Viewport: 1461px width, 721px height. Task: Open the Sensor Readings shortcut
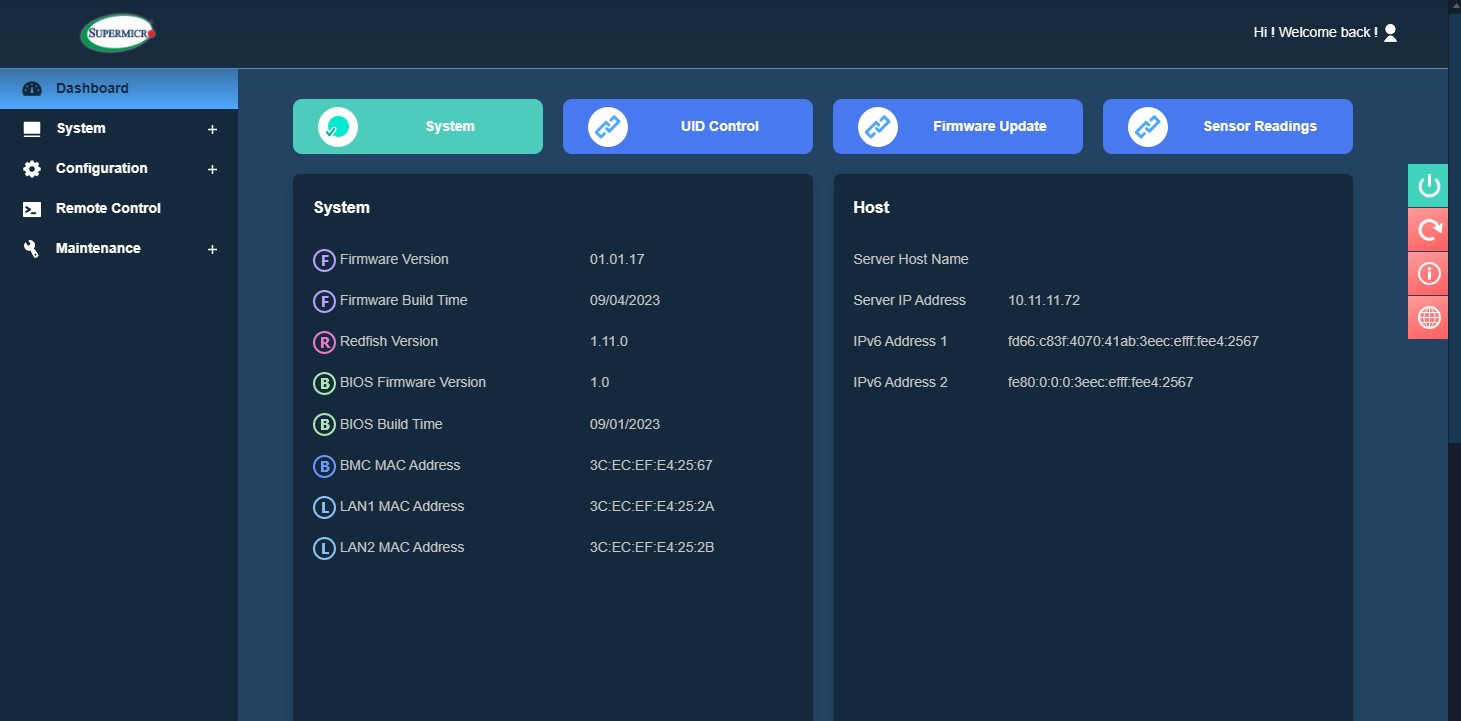(x=1227, y=126)
